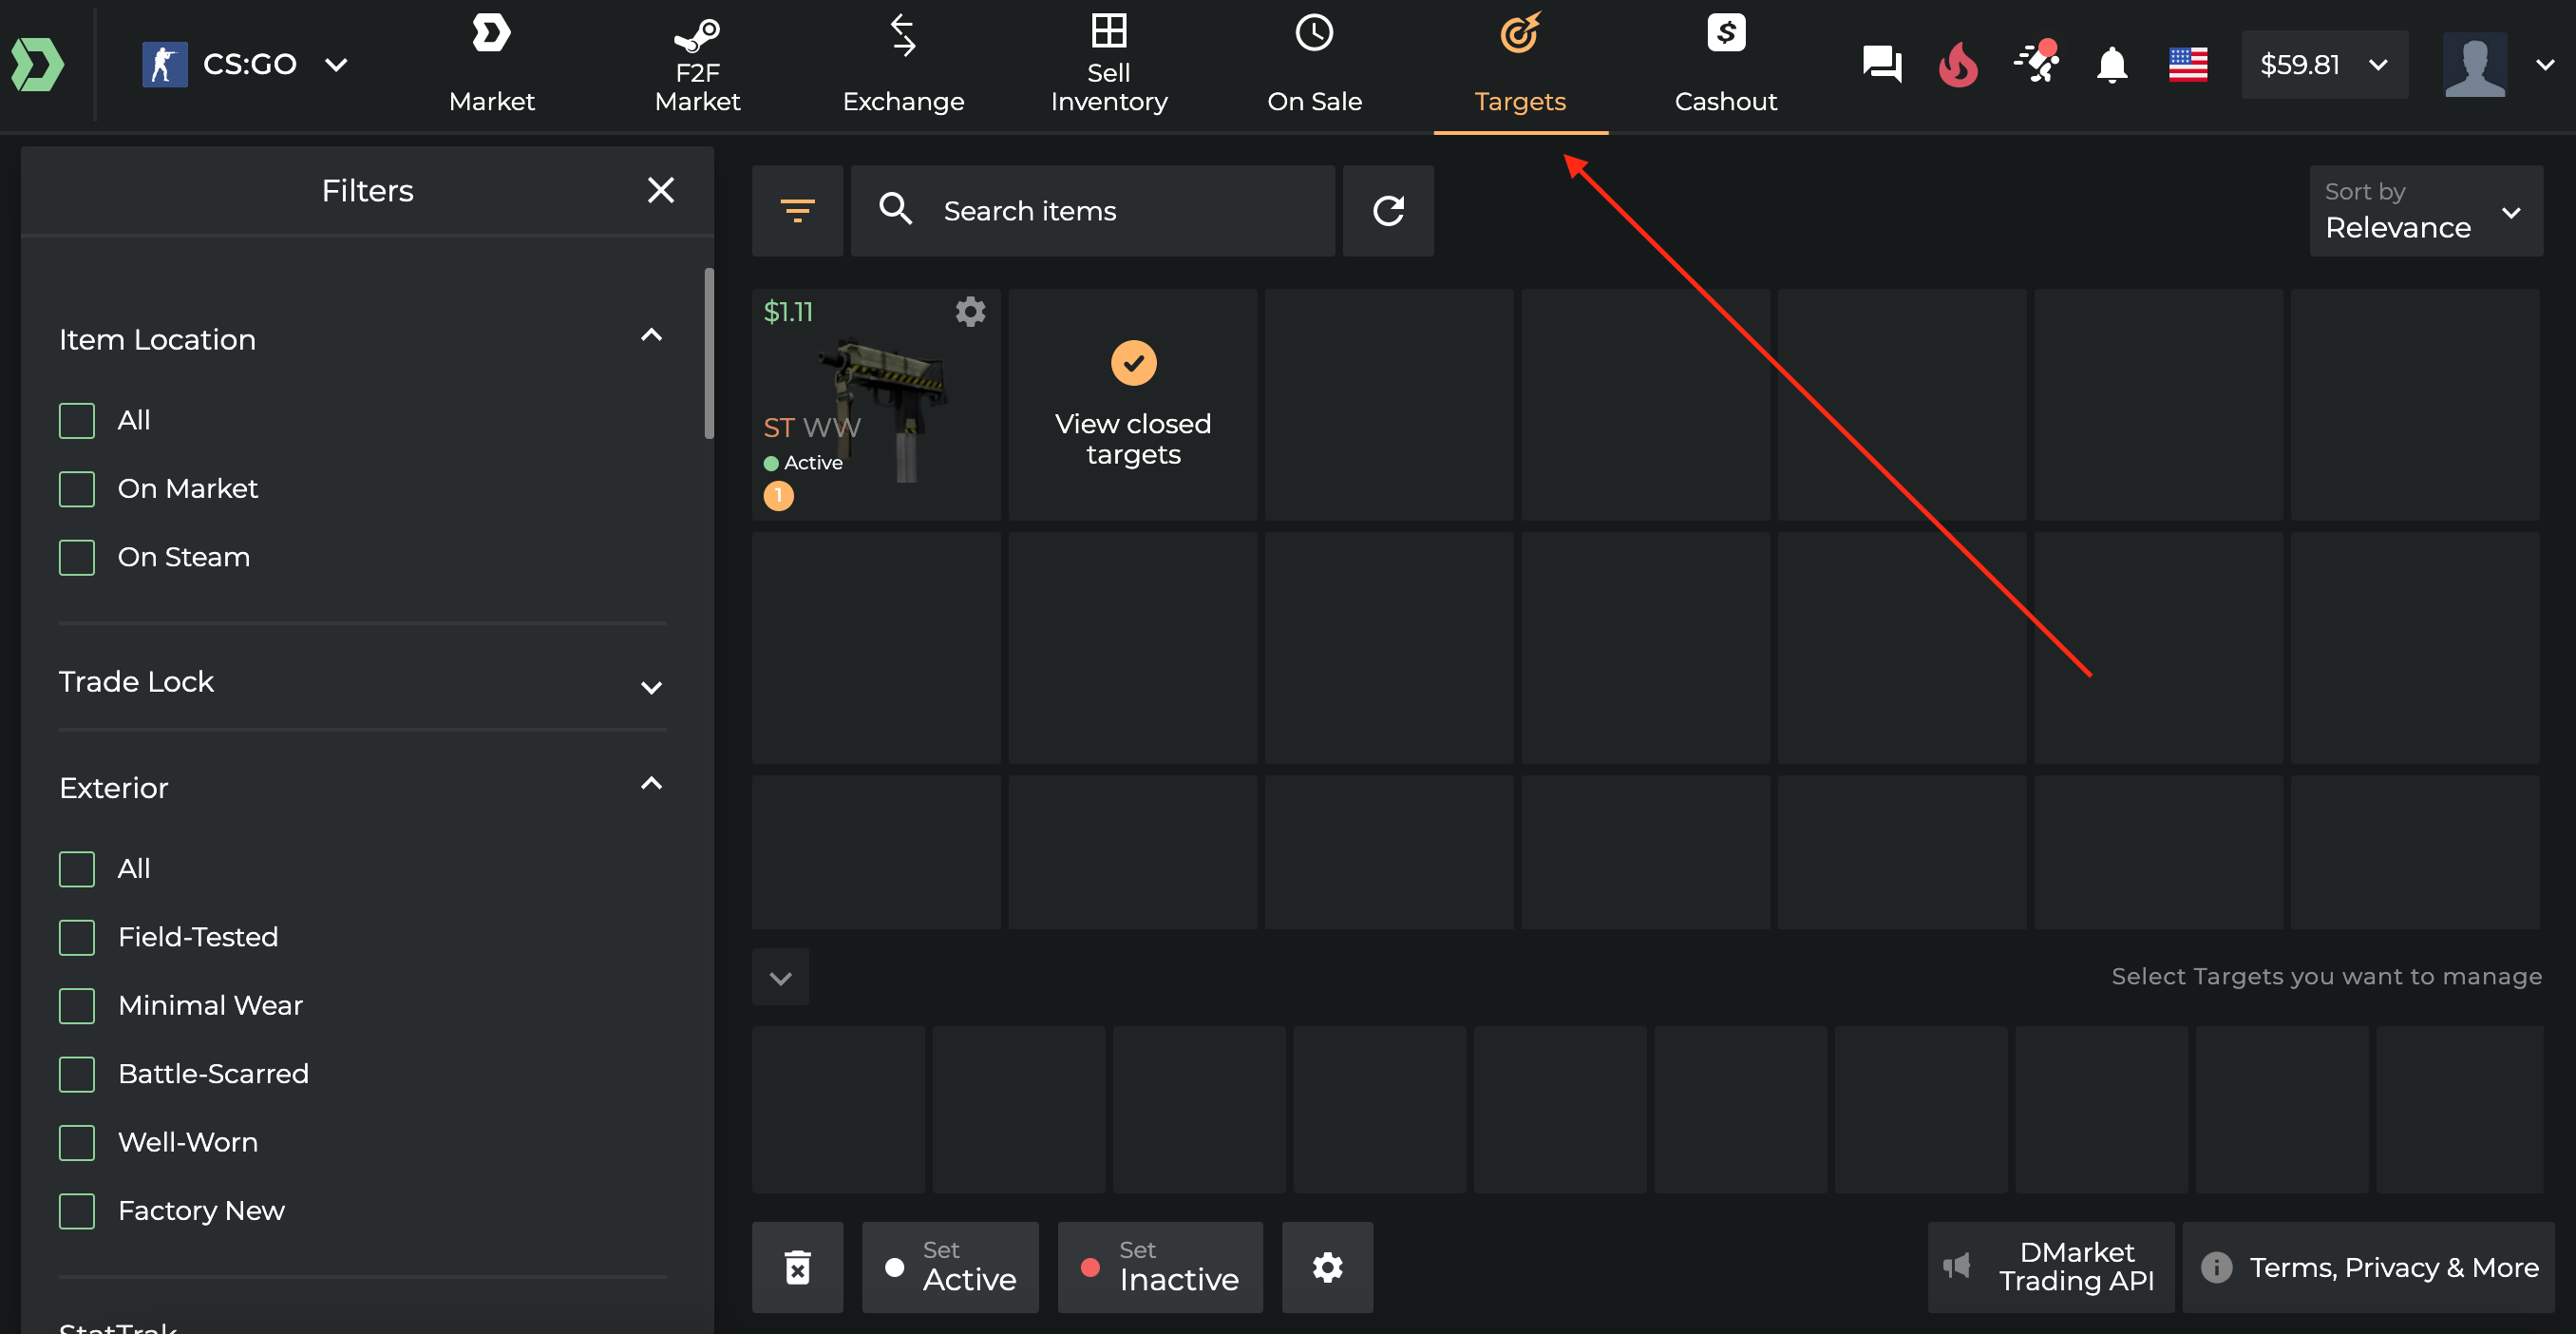Screen dimensions: 2576x1334
Task: Collapse the selected targets panel chevron
Action: pyautogui.click(x=780, y=978)
